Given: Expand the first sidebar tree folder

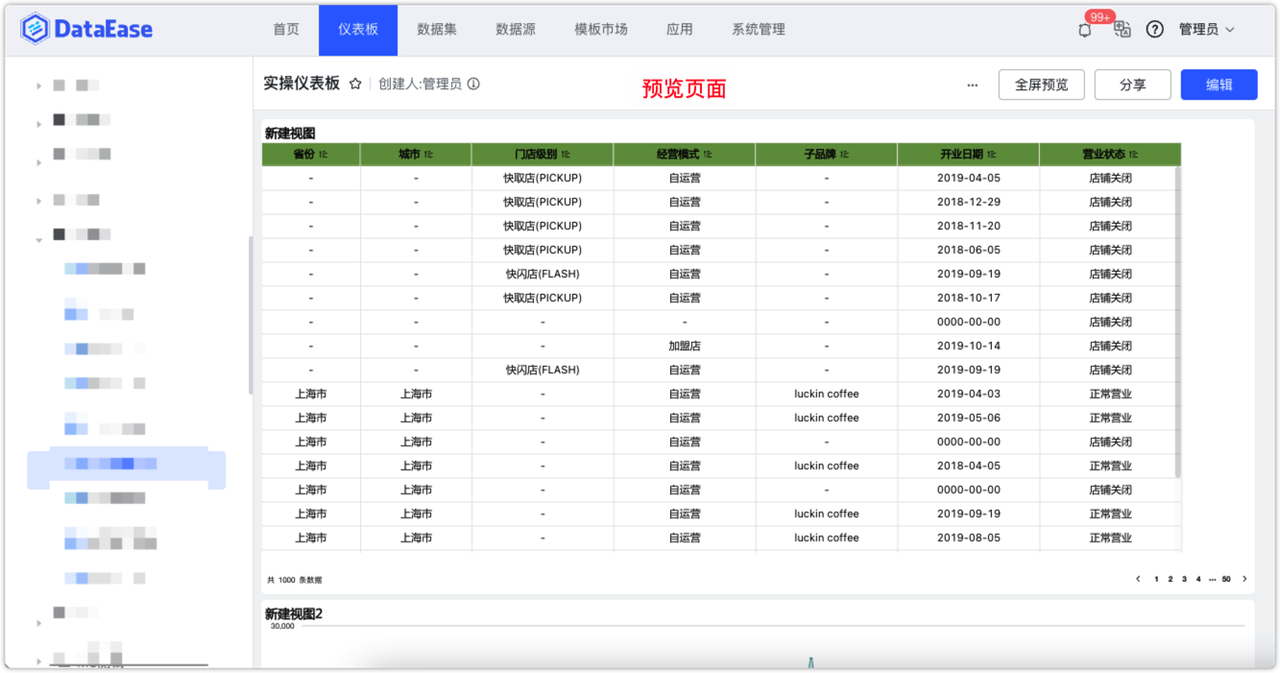Looking at the screenshot, I should pos(39,87).
